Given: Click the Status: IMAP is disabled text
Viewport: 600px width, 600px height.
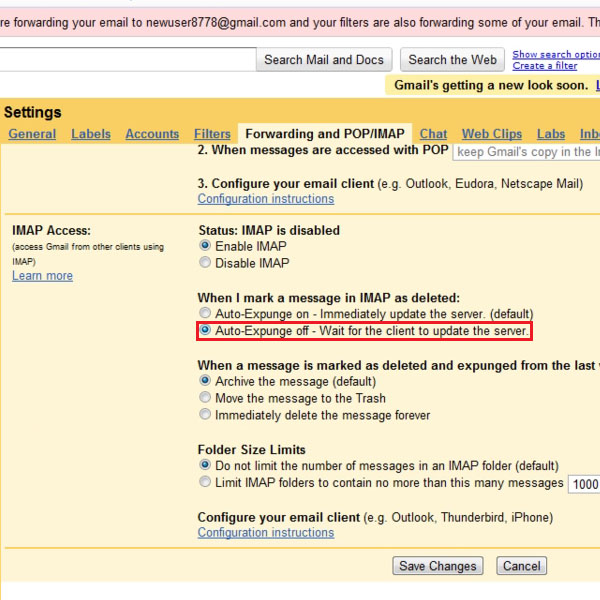Looking at the screenshot, I should [x=269, y=230].
